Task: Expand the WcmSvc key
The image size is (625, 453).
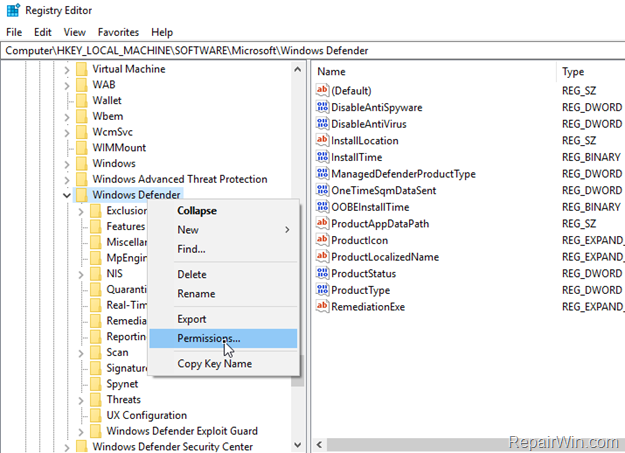Action: click(67, 133)
